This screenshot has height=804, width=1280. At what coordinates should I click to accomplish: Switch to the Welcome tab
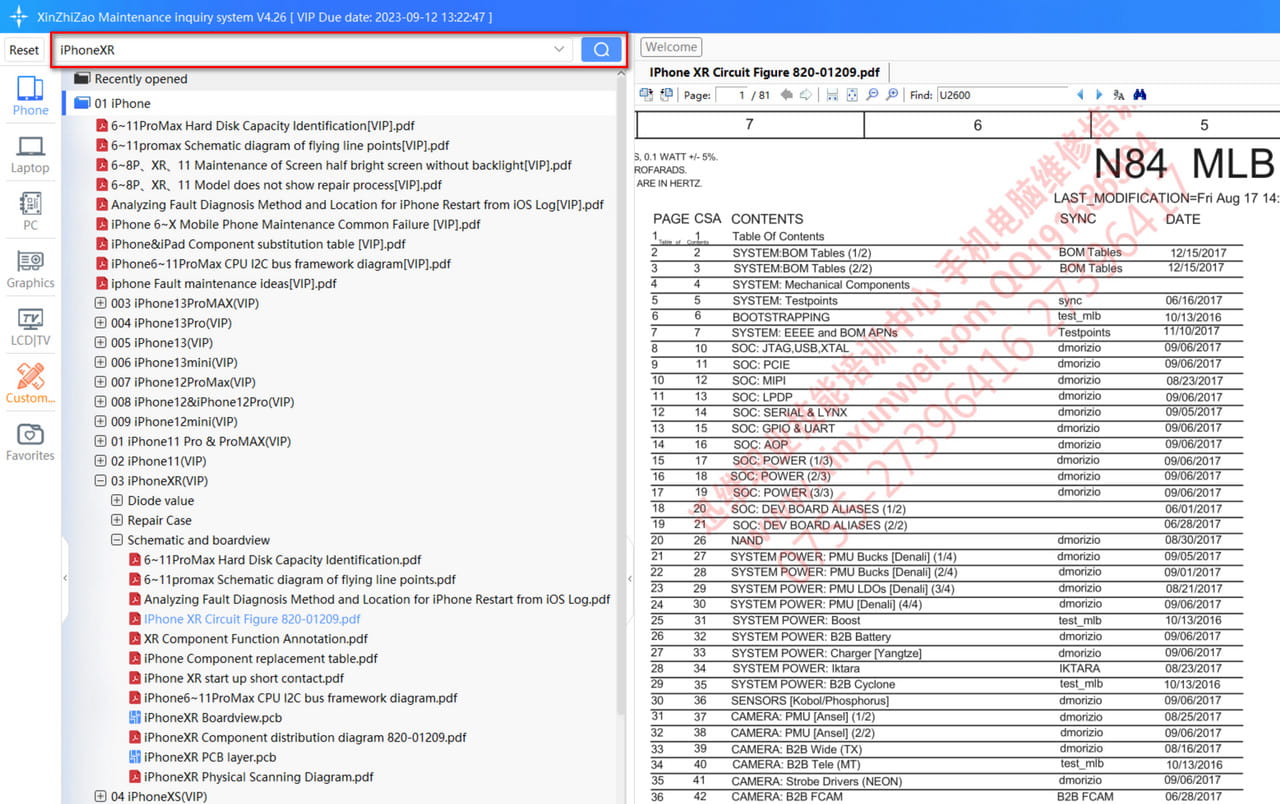pos(671,47)
